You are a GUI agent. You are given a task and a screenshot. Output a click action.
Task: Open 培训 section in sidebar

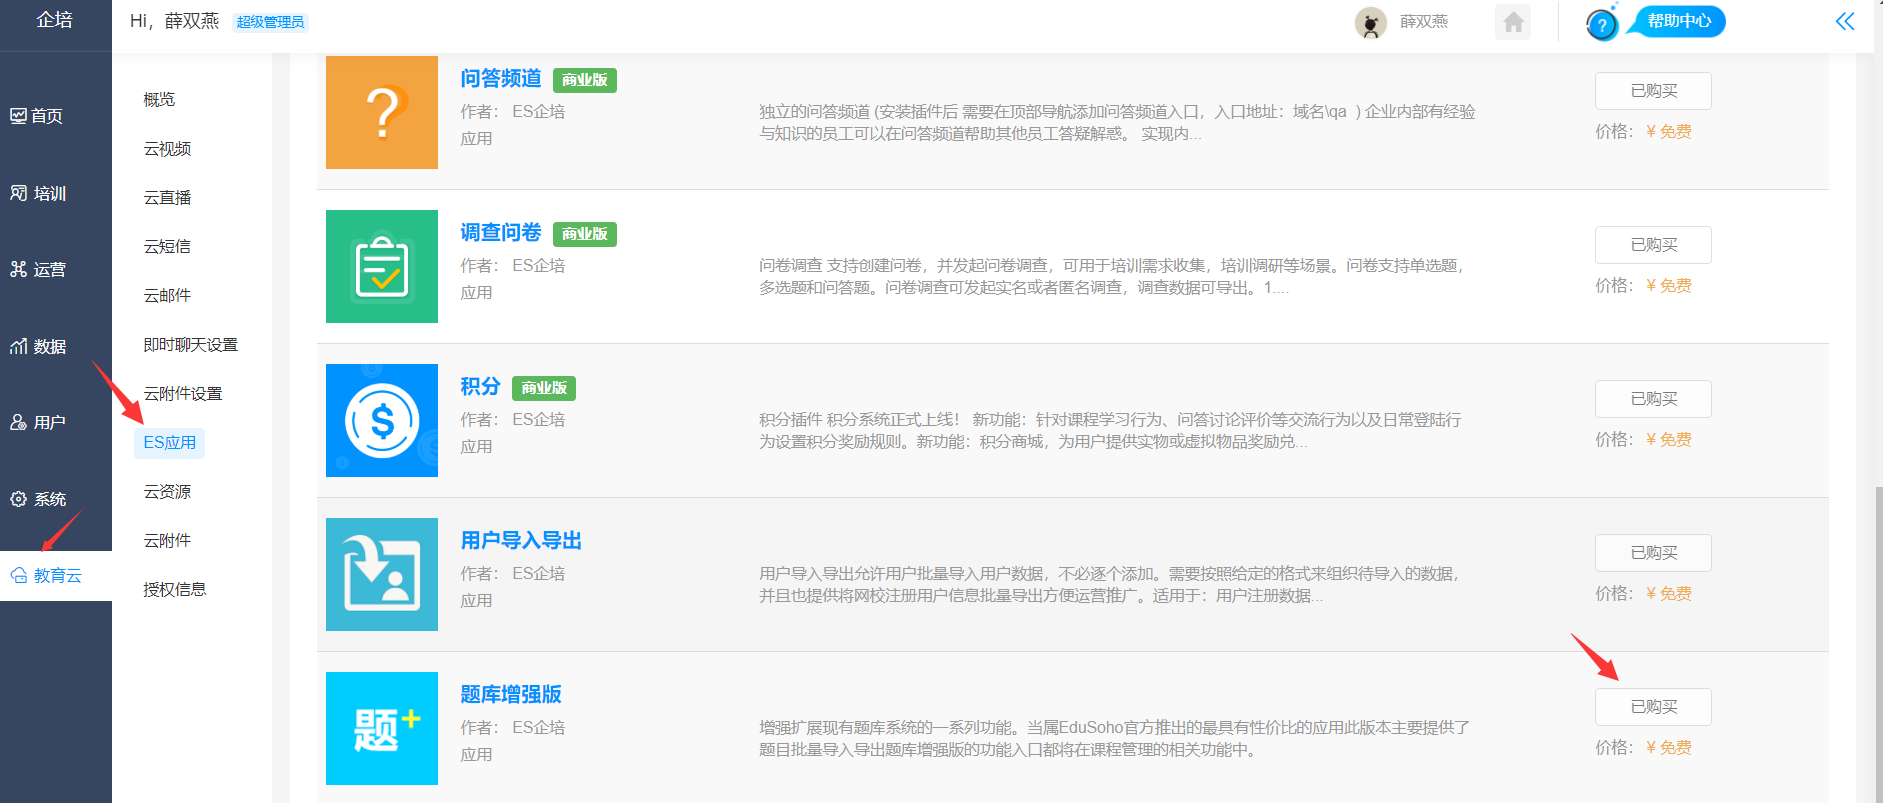tap(38, 193)
